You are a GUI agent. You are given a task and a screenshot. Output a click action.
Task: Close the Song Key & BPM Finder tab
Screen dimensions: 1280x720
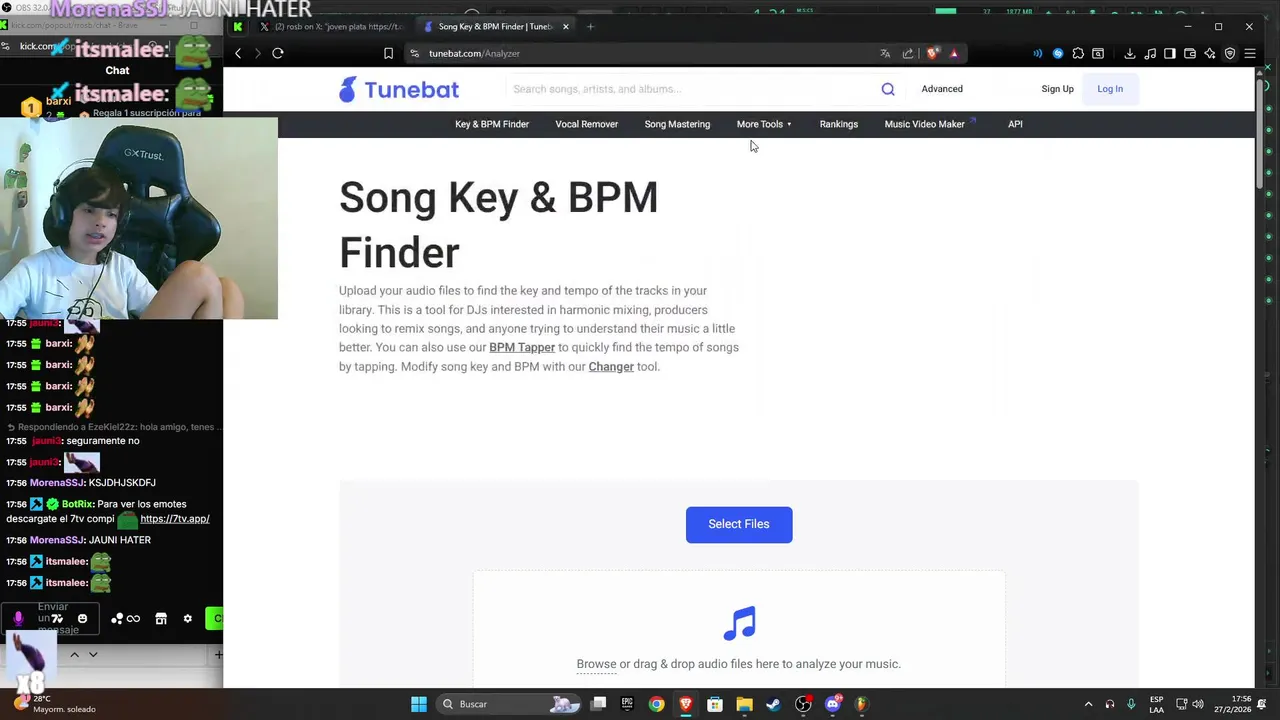pos(565,27)
